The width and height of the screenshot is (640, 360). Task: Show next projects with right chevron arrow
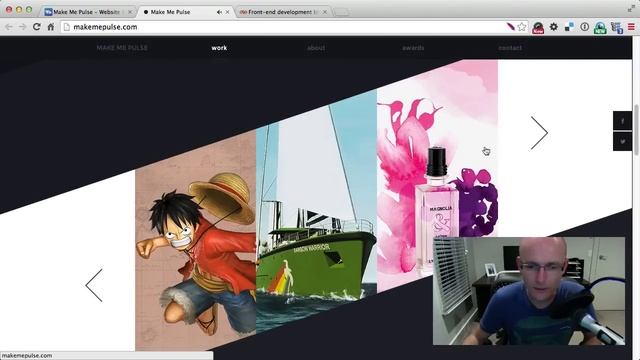pyautogui.click(x=539, y=133)
